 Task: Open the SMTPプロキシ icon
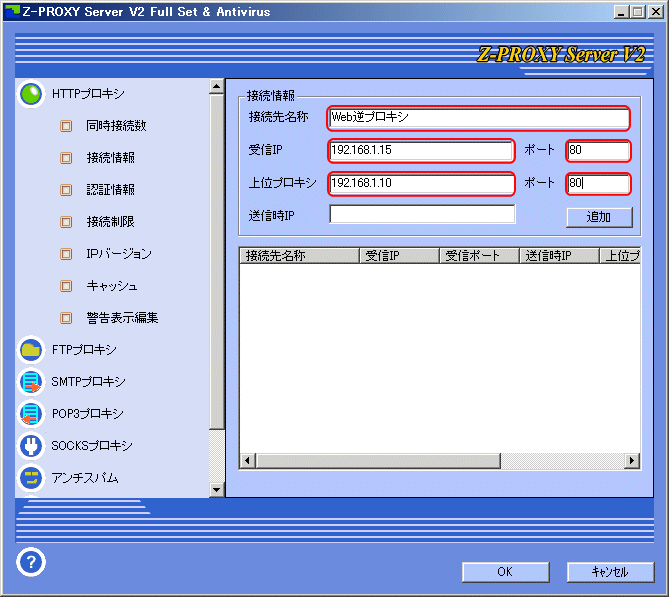(31, 381)
